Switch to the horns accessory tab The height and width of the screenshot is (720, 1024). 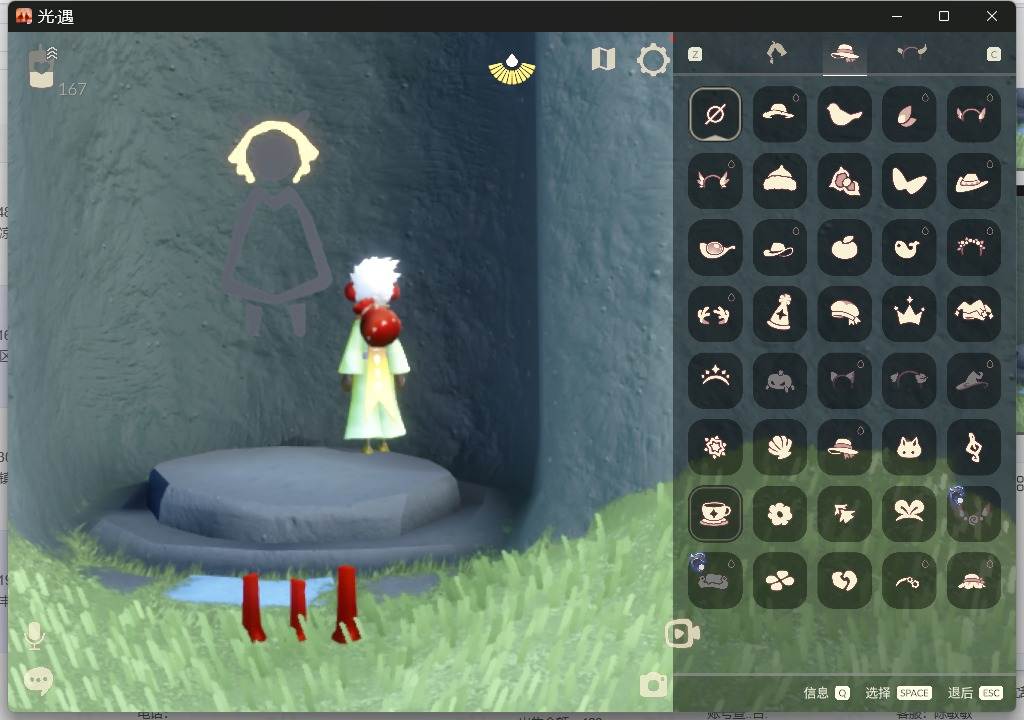(x=912, y=52)
